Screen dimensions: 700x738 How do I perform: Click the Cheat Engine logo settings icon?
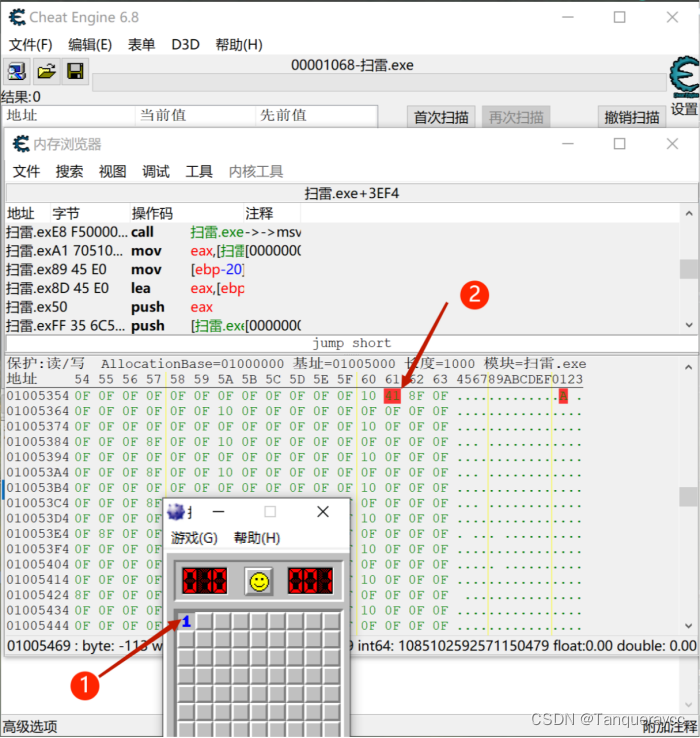coord(684,77)
